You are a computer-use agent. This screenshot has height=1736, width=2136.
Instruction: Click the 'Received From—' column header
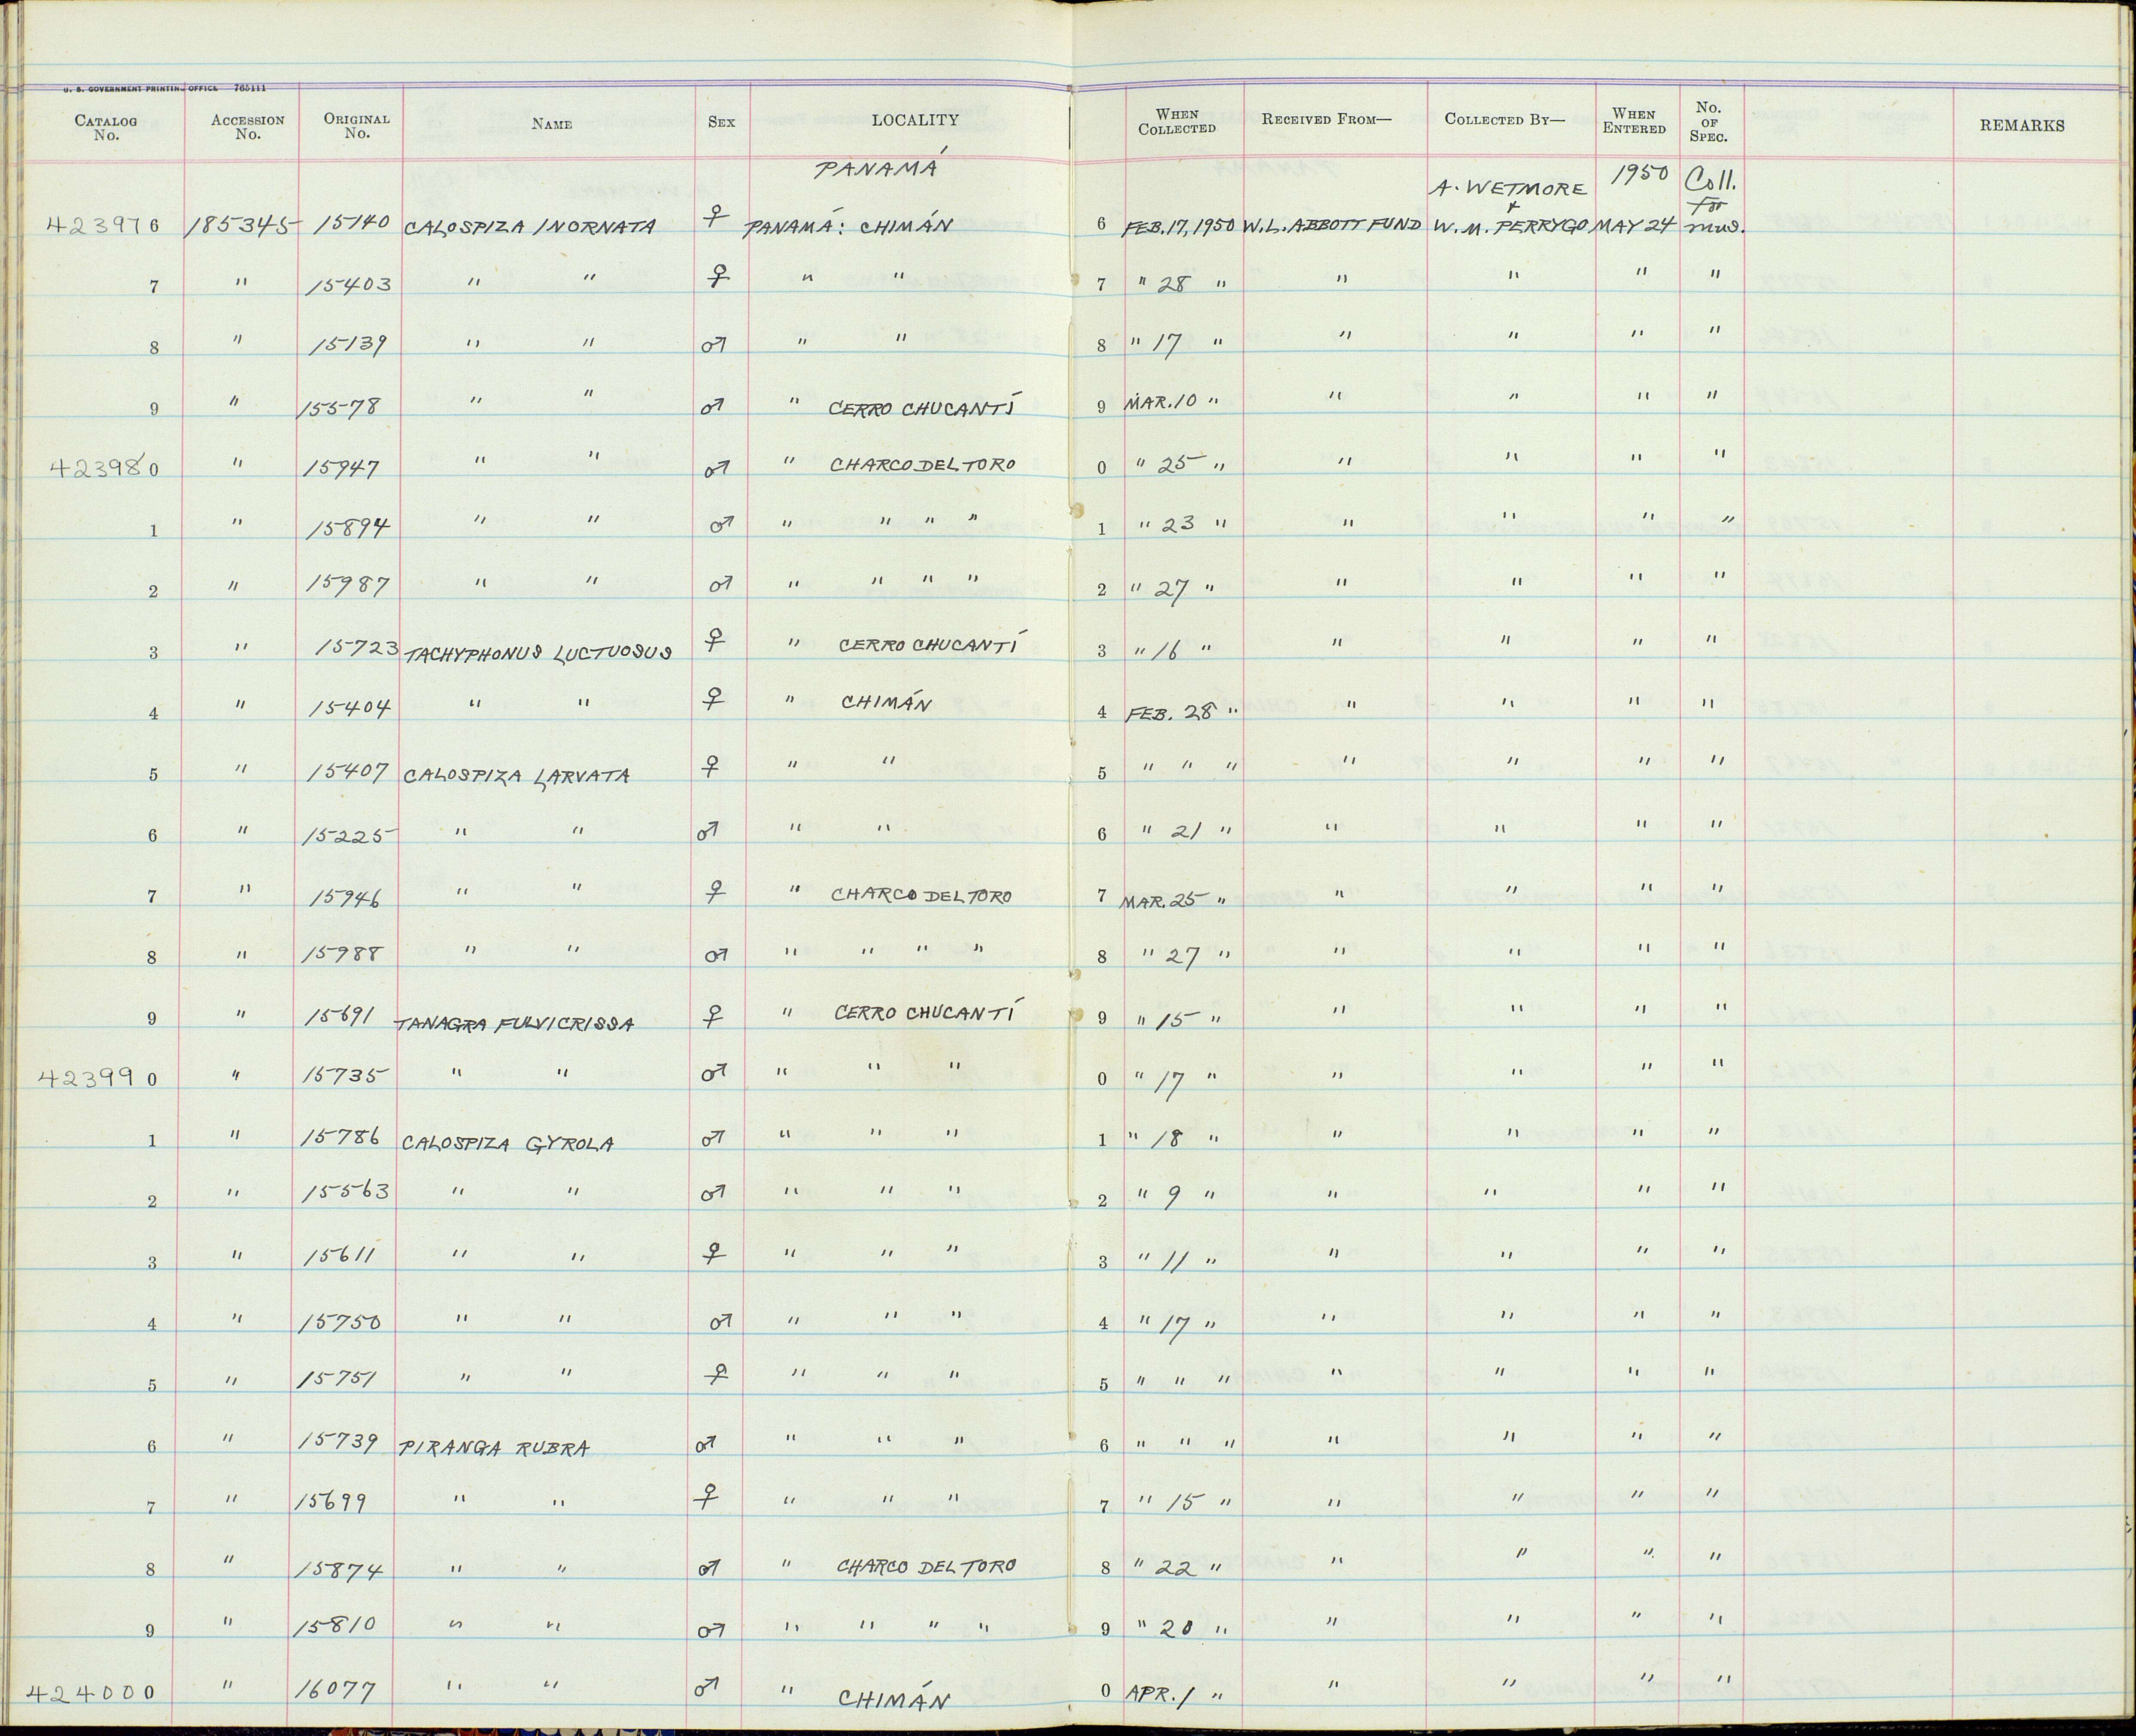[1326, 120]
